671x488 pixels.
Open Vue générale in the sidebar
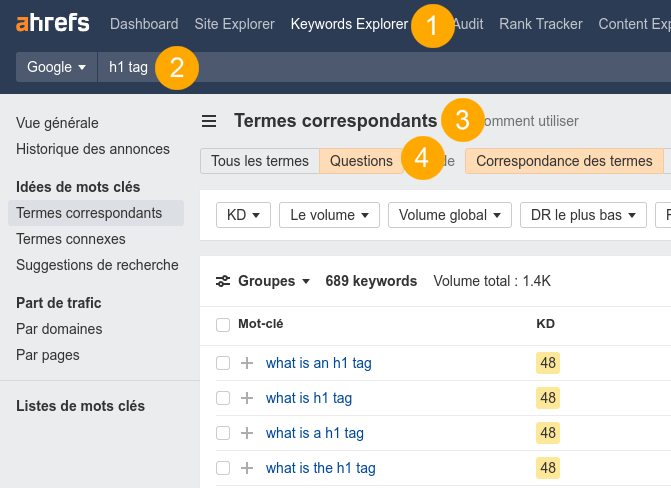click(57, 123)
